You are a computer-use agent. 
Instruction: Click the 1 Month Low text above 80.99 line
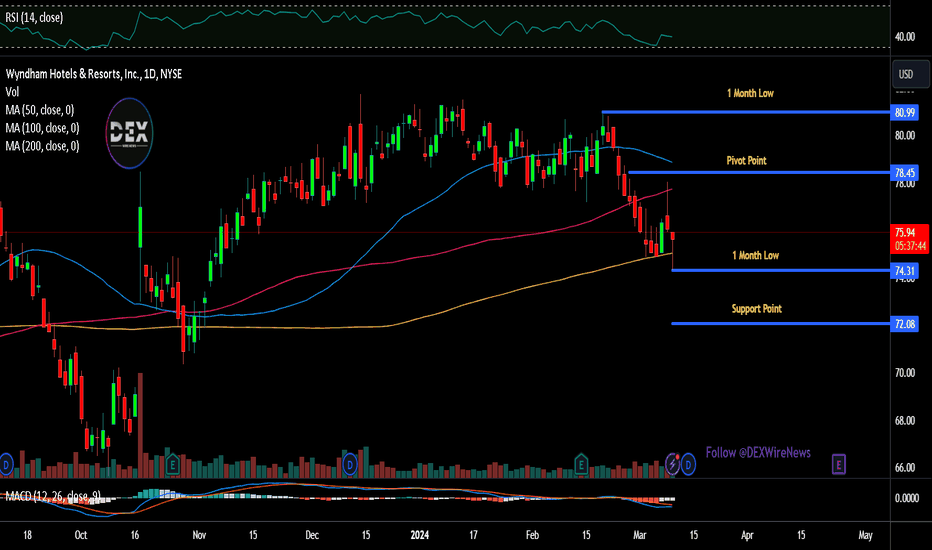coord(750,93)
